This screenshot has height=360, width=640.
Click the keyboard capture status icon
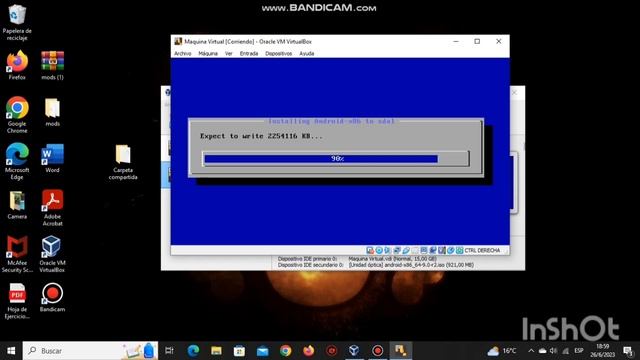[460, 250]
